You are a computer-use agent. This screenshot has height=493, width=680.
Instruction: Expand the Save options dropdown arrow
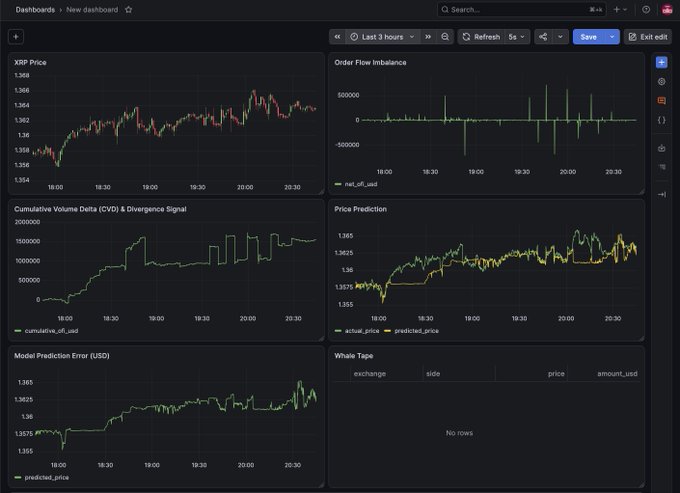click(611, 37)
